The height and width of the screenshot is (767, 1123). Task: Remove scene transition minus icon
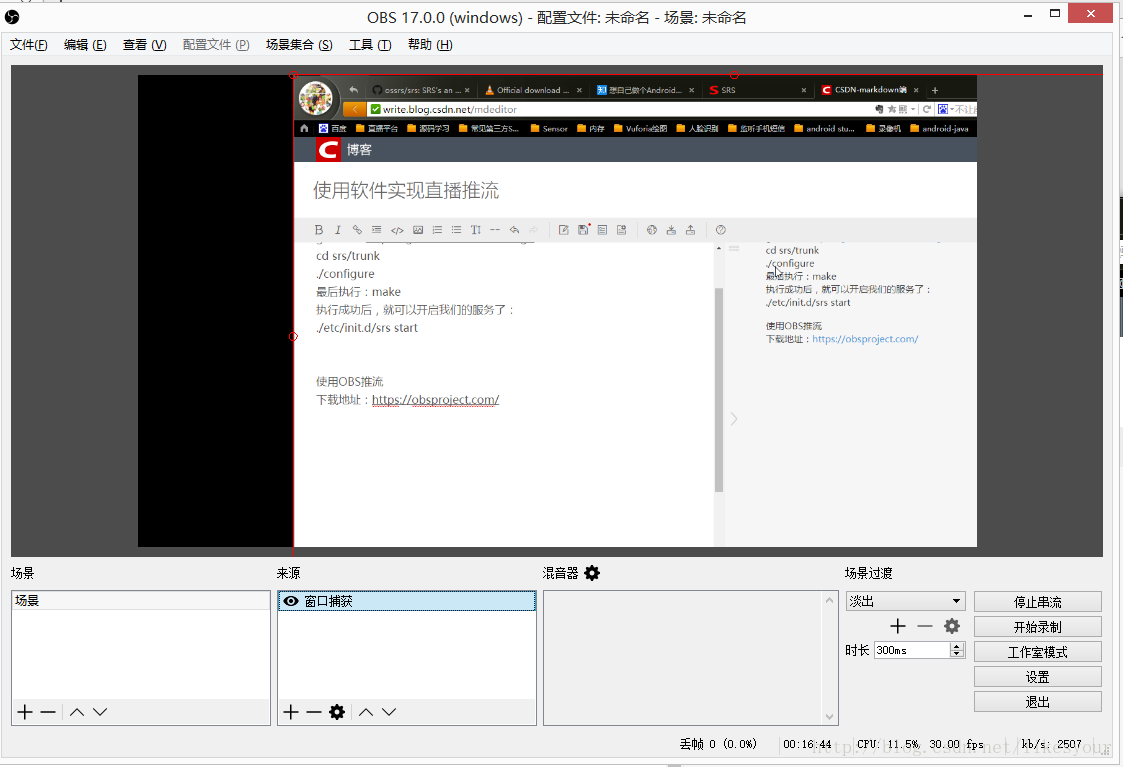pyautogui.click(x=925, y=627)
